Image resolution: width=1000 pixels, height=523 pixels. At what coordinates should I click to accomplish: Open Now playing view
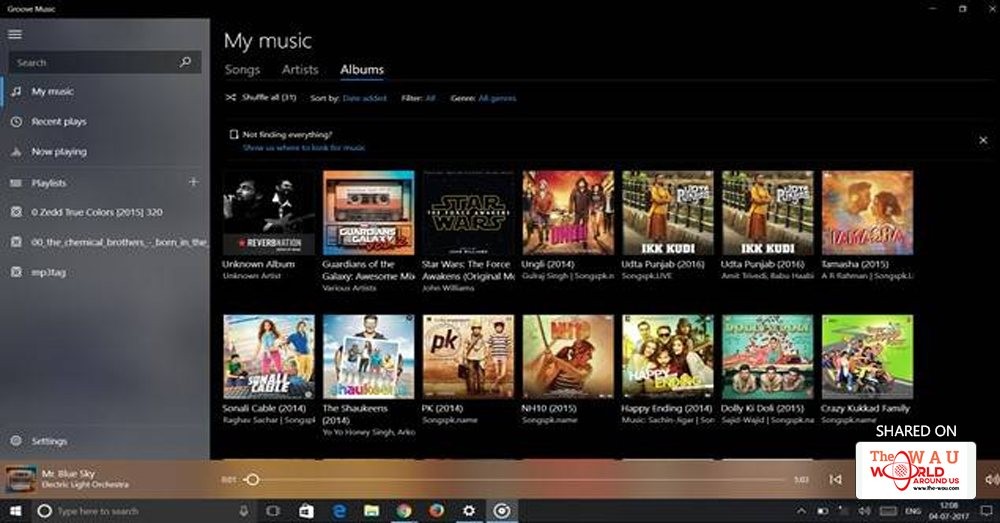pyautogui.click(x=58, y=152)
